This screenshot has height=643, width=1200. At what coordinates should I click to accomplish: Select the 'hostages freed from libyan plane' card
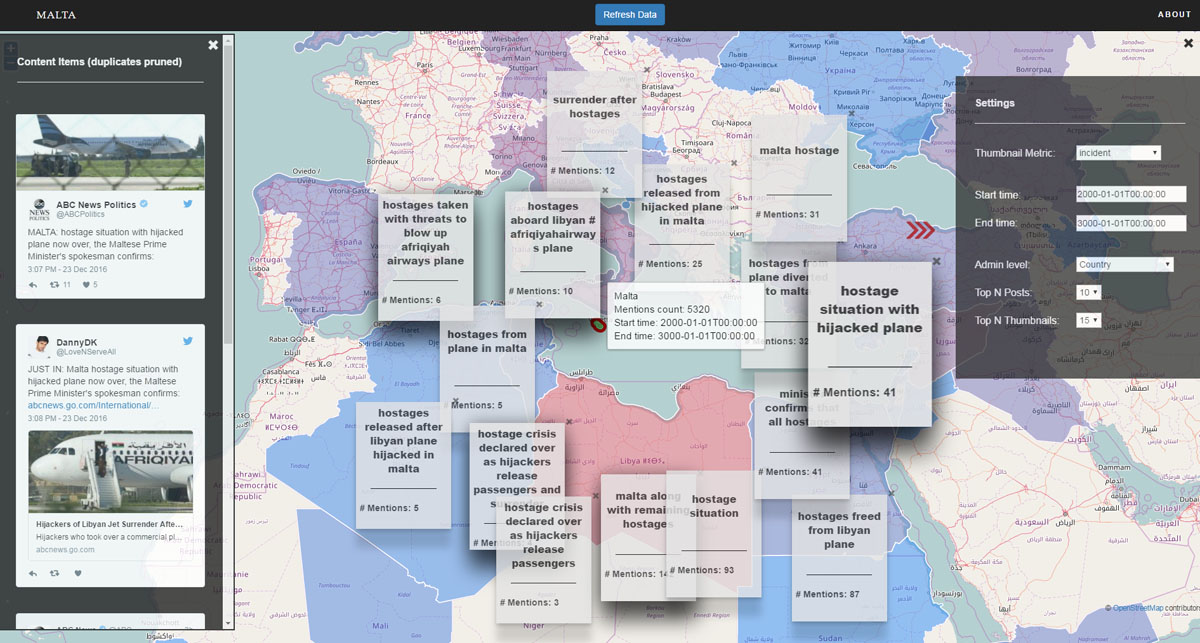click(839, 558)
